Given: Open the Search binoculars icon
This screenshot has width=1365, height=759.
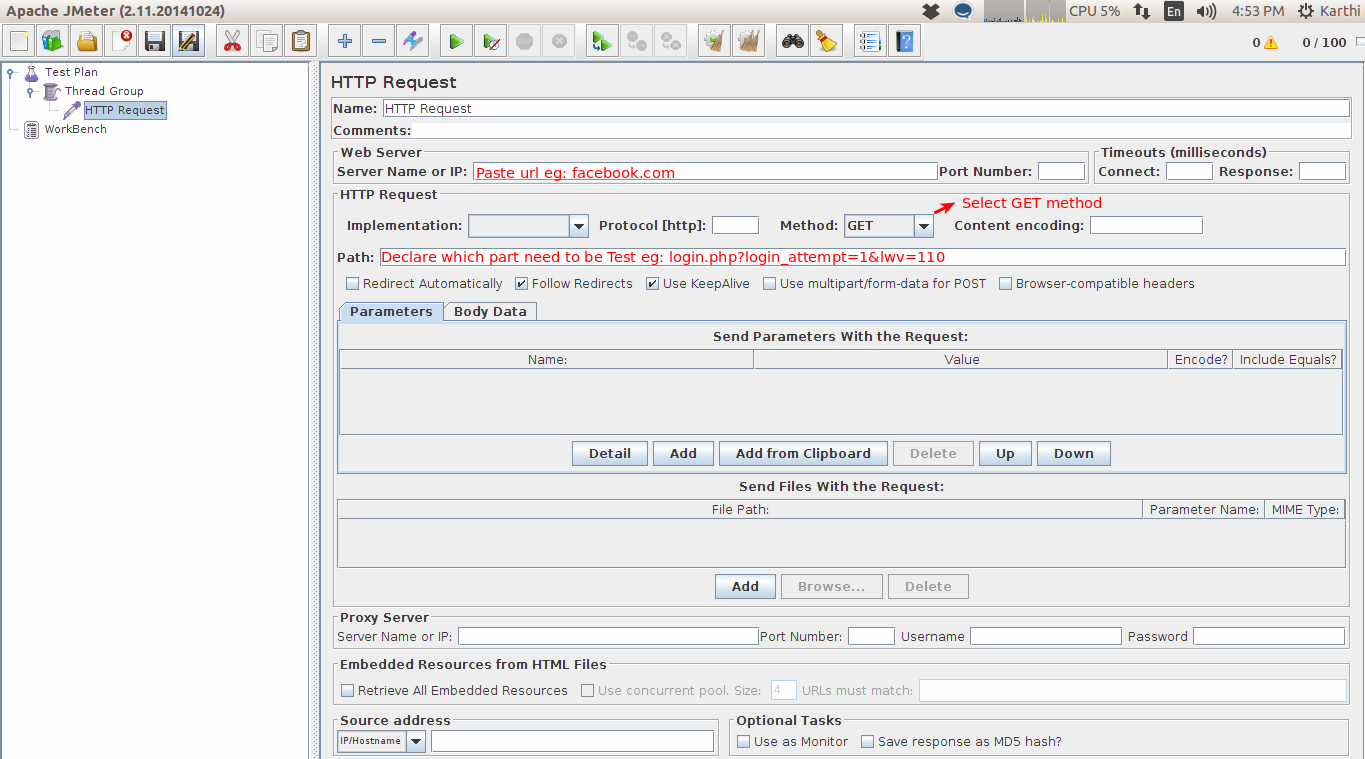Looking at the screenshot, I should pos(793,42).
